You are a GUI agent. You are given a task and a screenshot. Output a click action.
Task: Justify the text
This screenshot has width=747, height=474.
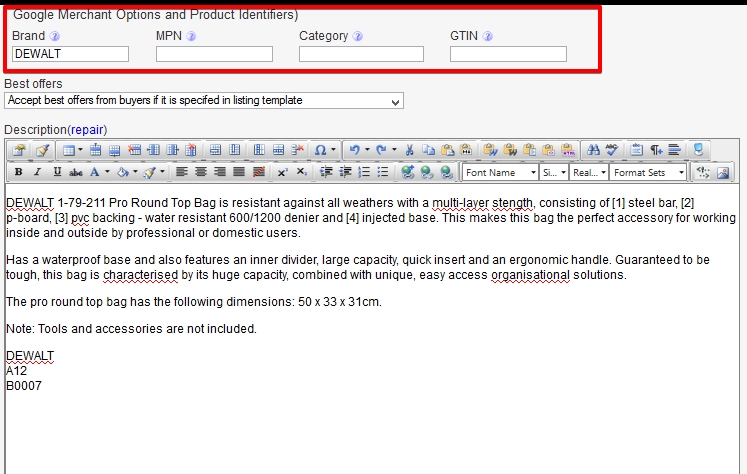239,172
